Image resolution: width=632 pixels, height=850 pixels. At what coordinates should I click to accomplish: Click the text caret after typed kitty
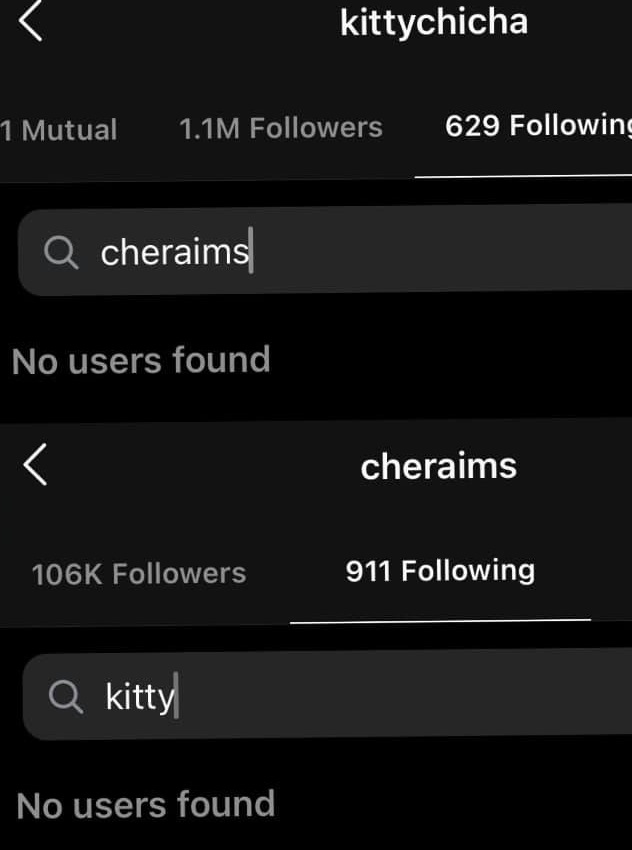click(x=176, y=696)
